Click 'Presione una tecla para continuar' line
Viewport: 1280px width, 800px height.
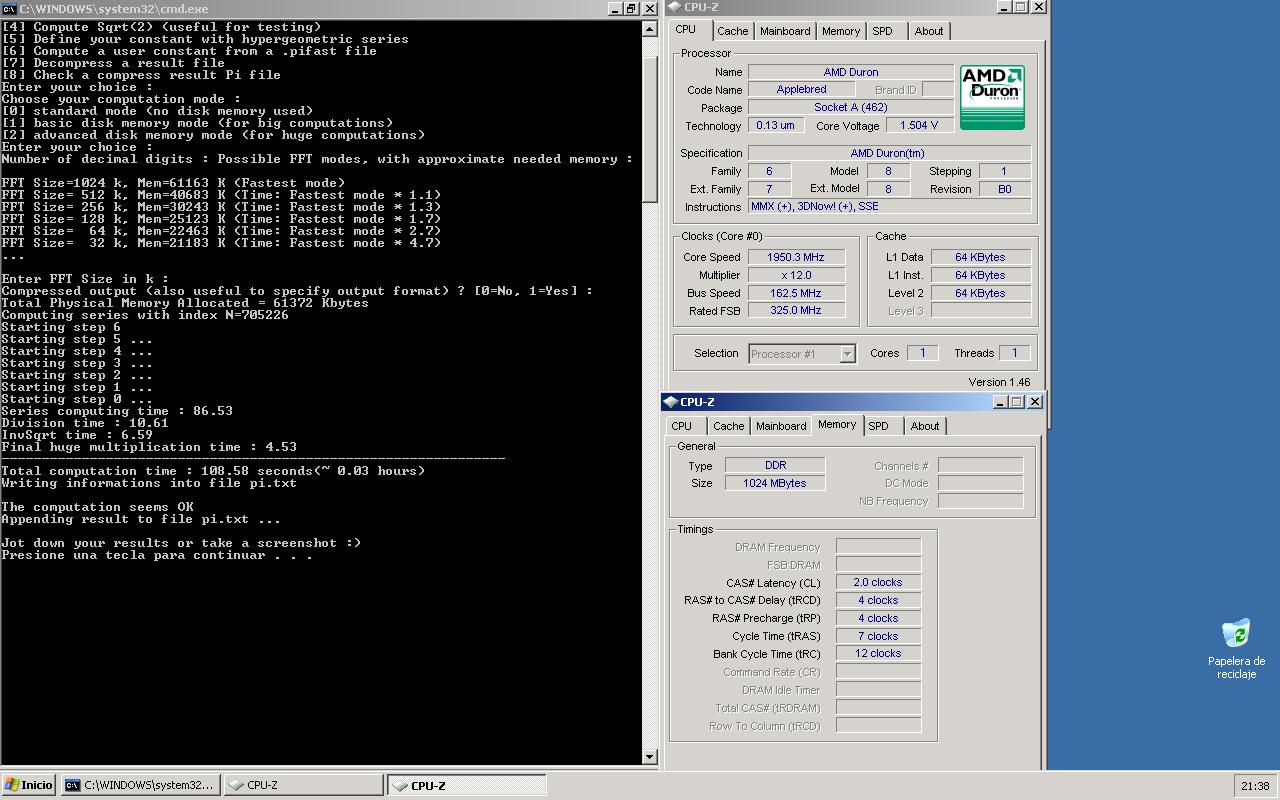click(x=157, y=555)
